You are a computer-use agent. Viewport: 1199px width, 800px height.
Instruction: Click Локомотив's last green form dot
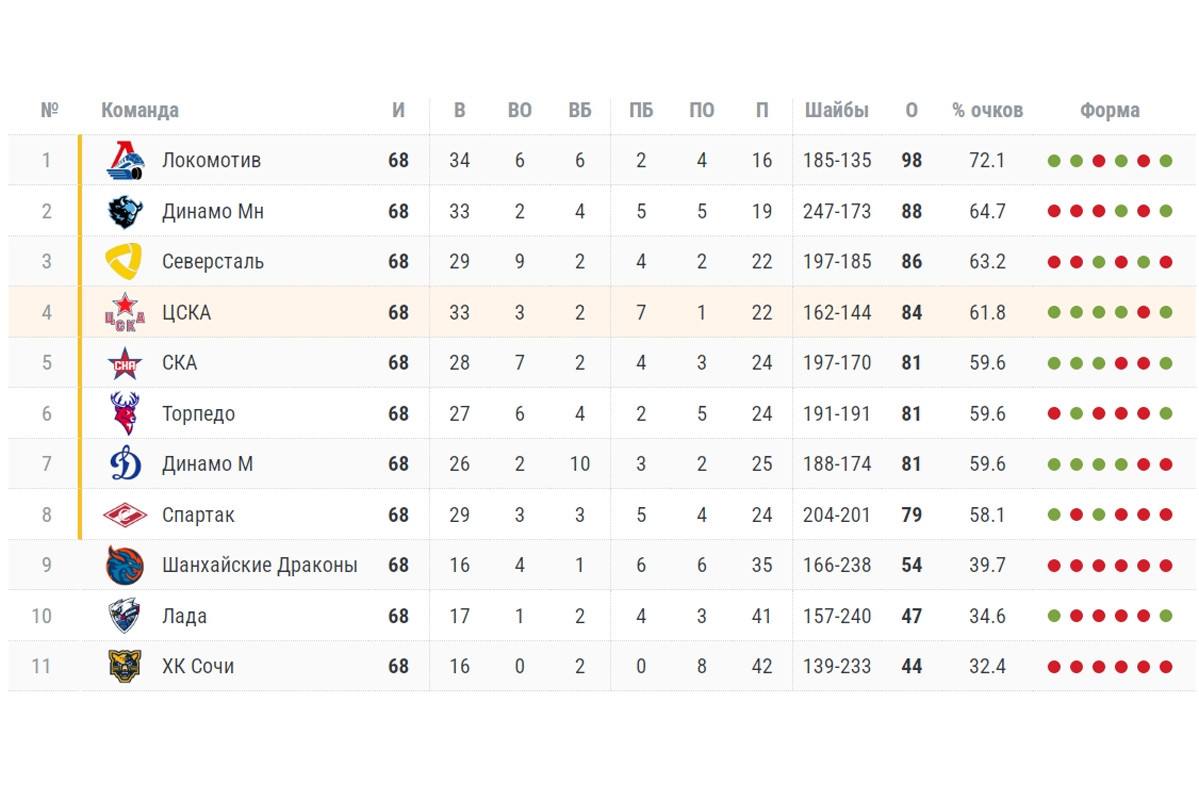click(1165, 161)
